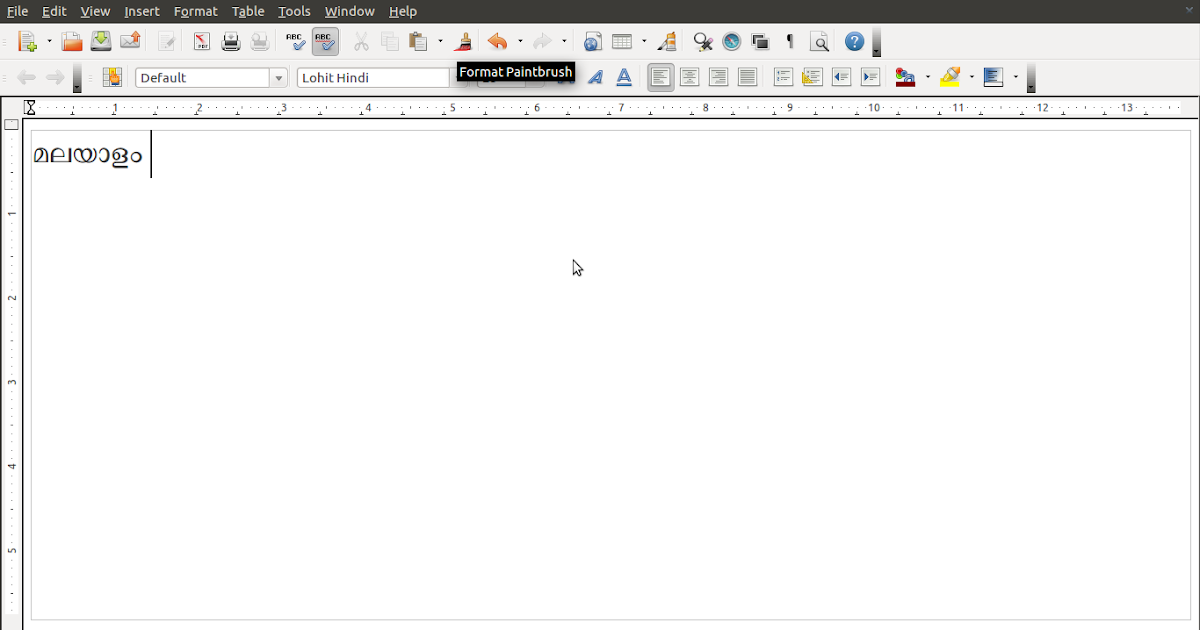
Task: Click the Malayalam text in the document
Action: pos(88,156)
